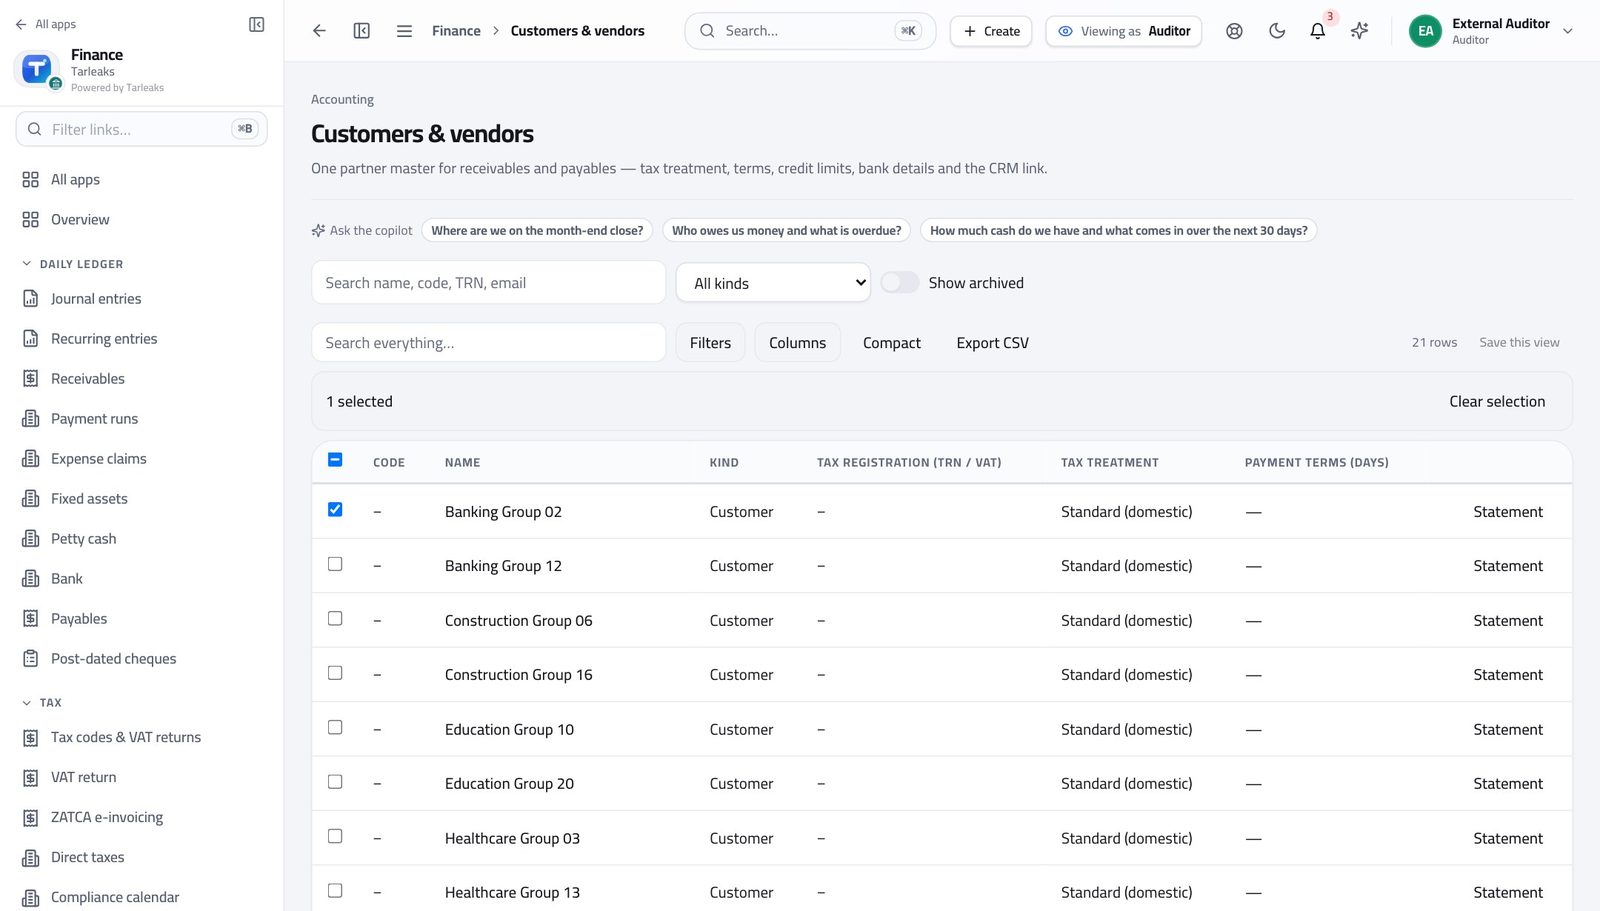Screen dimensions: 1600x911
Task: Switch to dark mode moon icon
Action: [x=1277, y=31]
